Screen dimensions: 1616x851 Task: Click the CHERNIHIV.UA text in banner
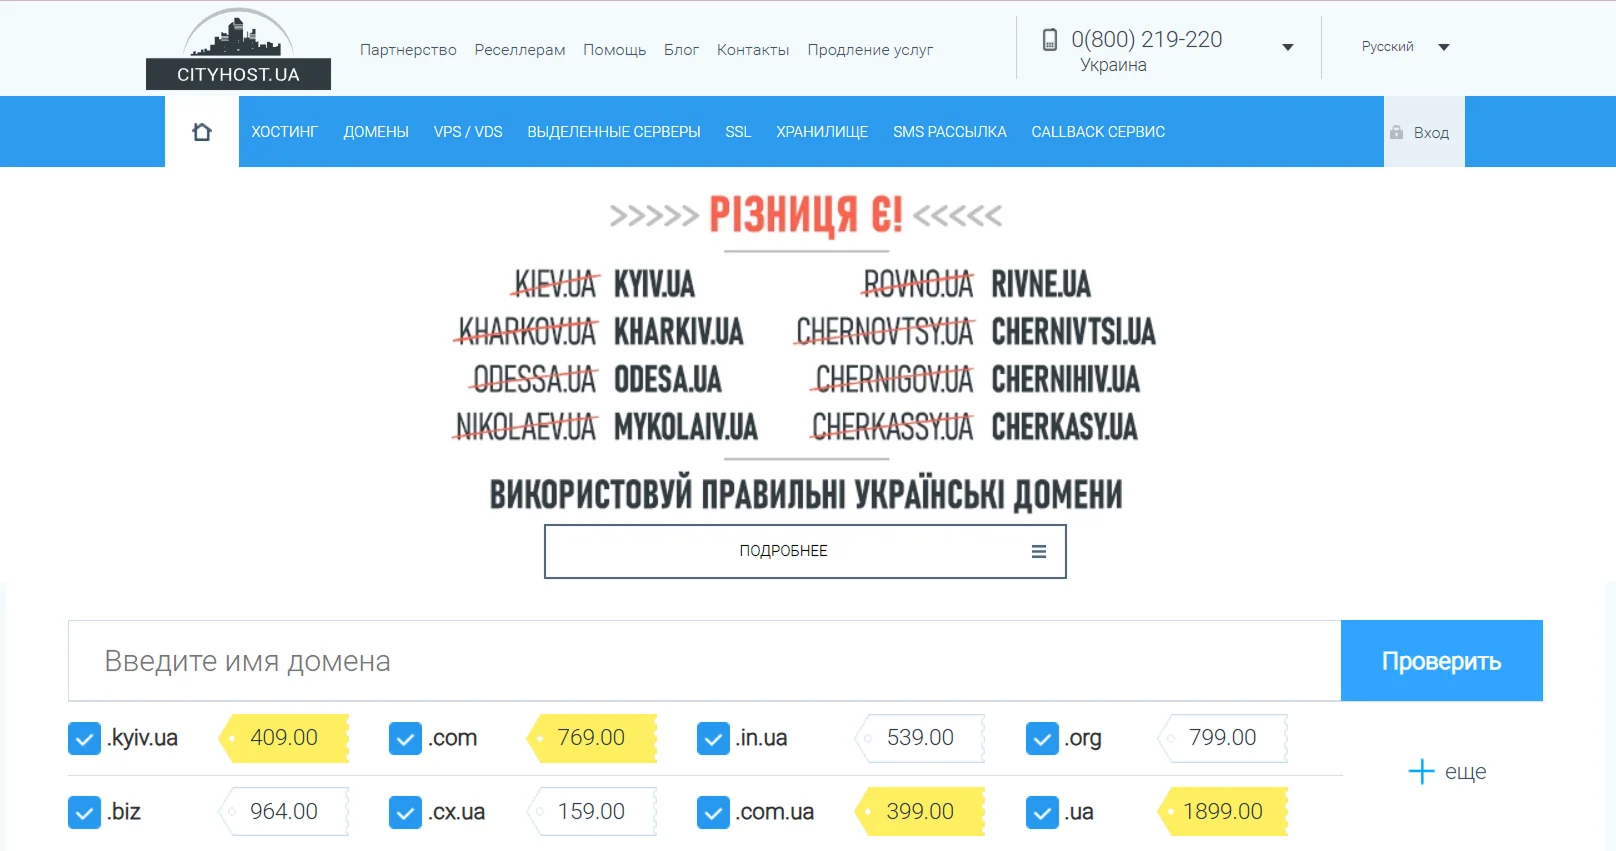1065,380
